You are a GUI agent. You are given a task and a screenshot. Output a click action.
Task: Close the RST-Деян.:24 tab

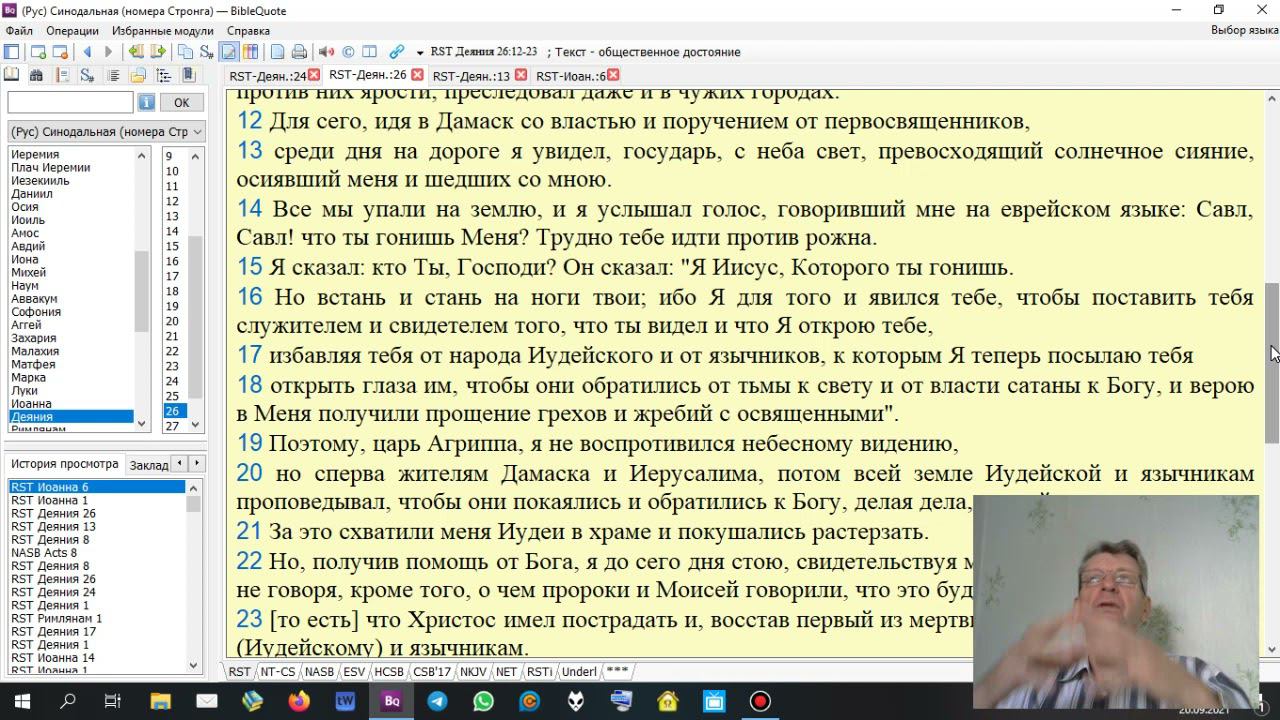tap(314, 75)
